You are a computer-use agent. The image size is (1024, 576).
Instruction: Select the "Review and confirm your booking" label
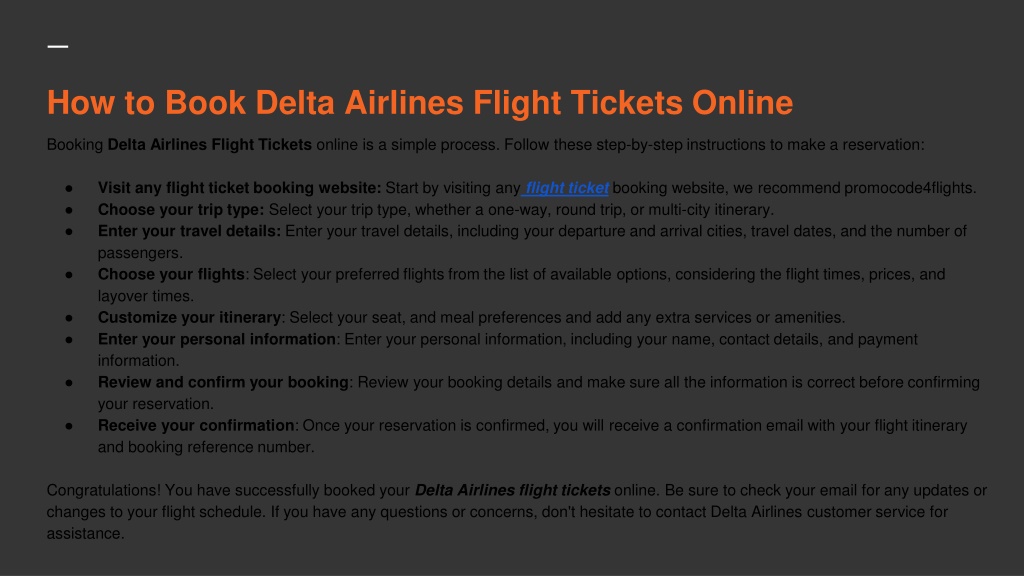click(223, 383)
